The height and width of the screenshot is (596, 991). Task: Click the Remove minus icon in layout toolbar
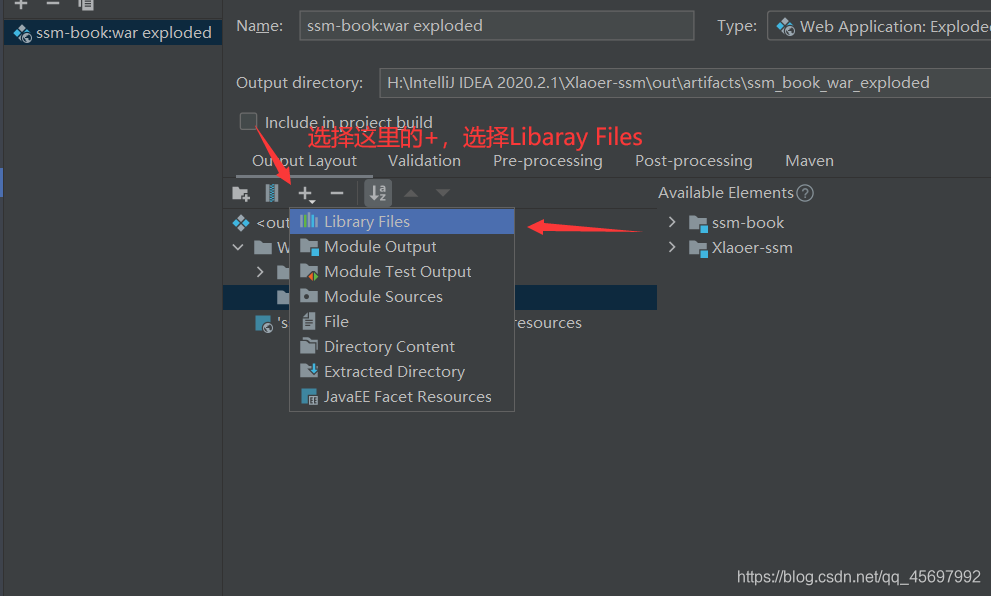tap(337, 193)
